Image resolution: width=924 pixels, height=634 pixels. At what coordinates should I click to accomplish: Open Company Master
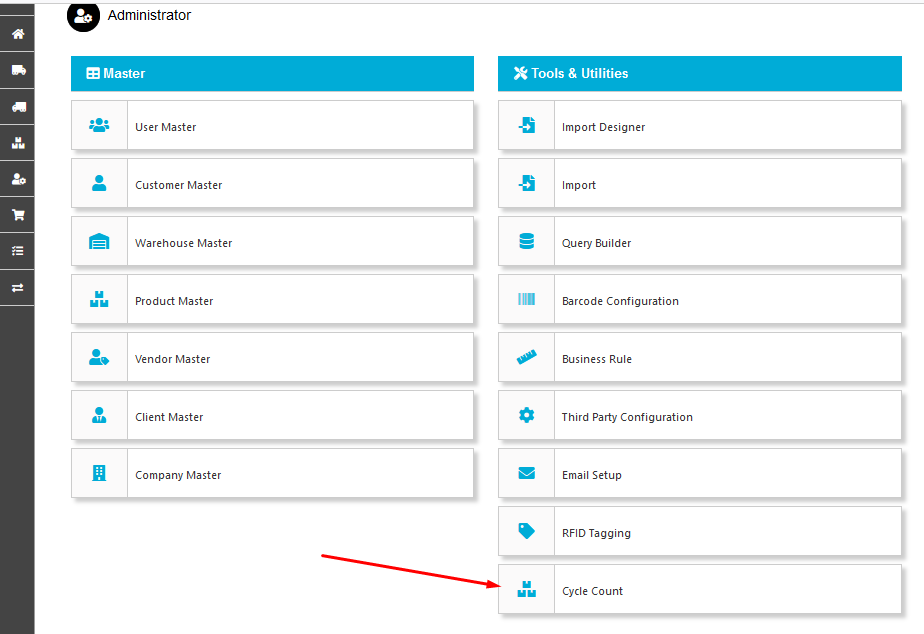pos(178,475)
